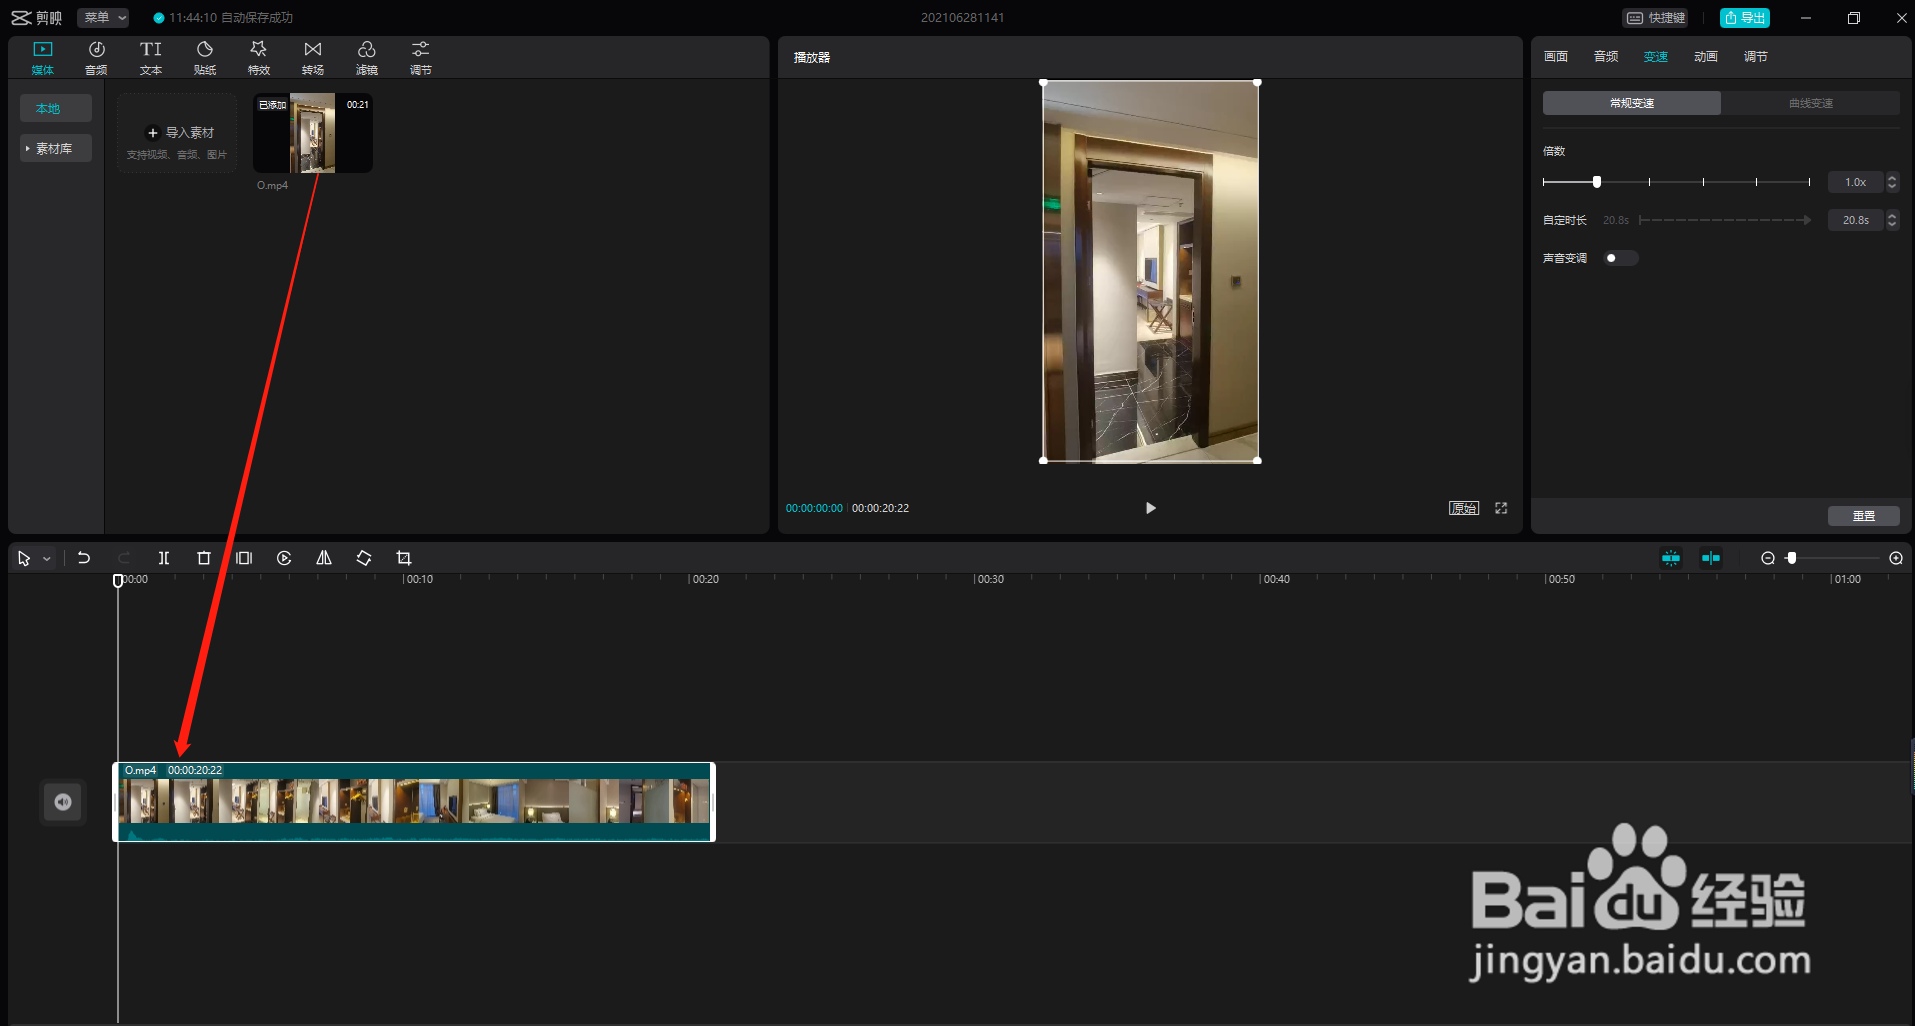Screen dimensions: 1915x1026
Task: Click the 原始 original ratio button
Action: (x=1464, y=508)
